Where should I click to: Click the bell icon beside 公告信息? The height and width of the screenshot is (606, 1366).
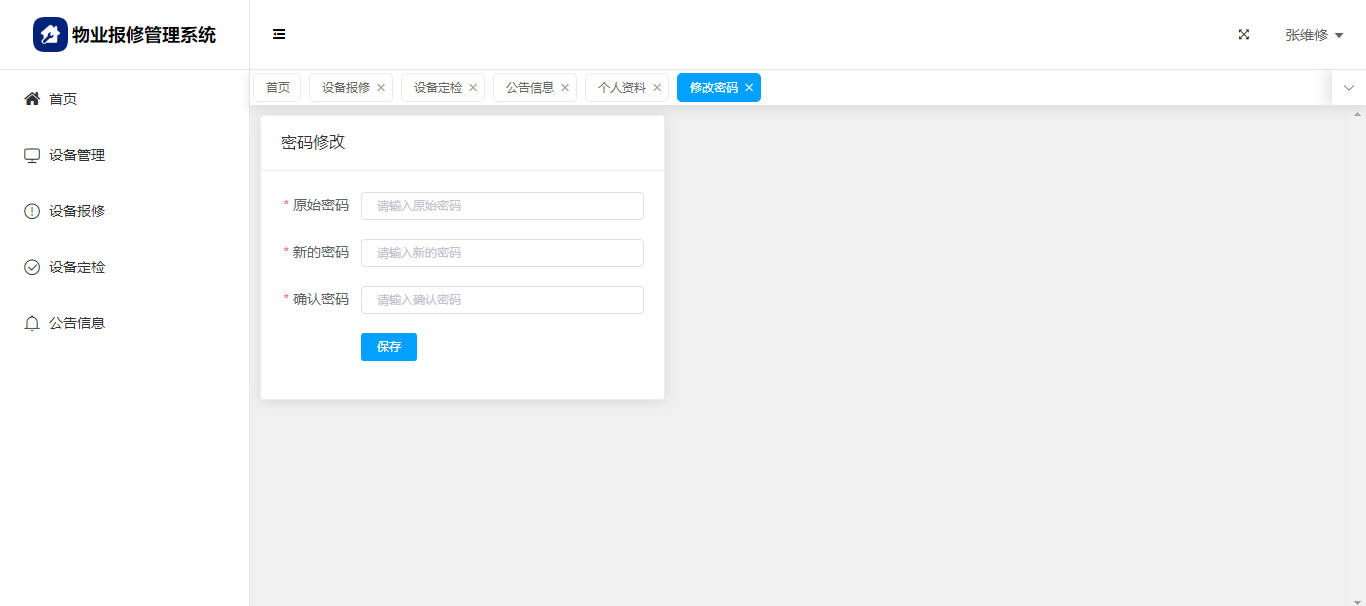[32, 323]
